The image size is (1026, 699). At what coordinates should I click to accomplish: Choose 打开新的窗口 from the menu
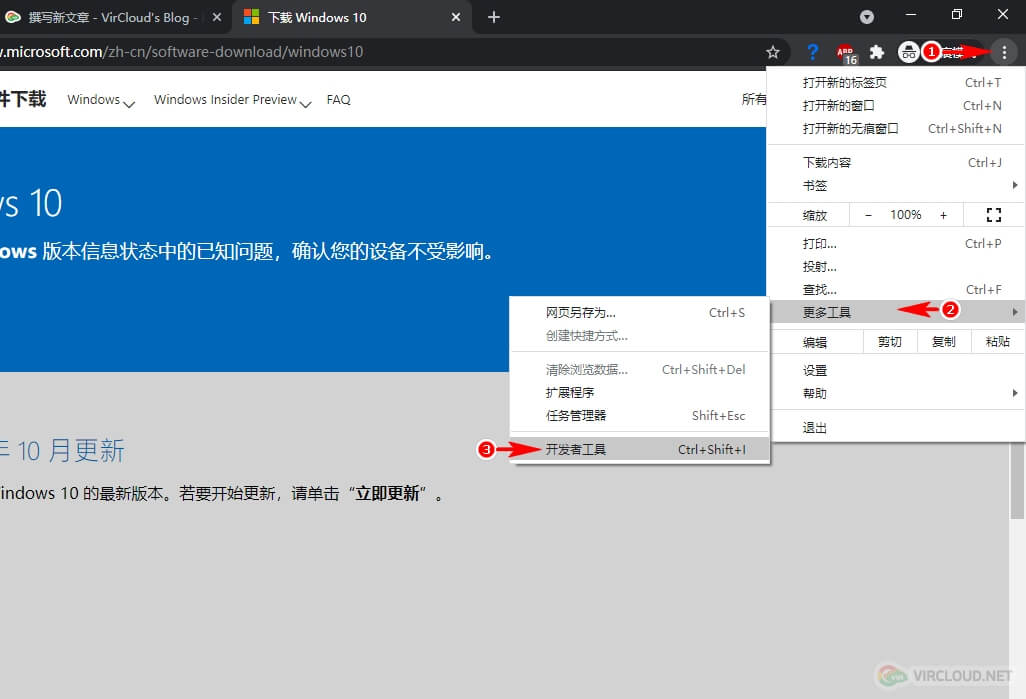point(896,105)
